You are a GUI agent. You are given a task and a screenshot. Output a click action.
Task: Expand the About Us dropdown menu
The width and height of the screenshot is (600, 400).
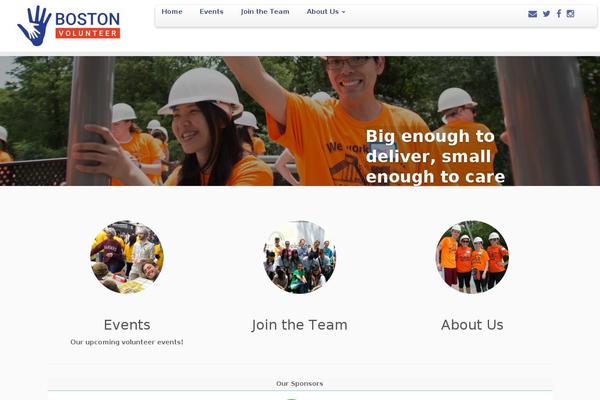click(x=326, y=12)
